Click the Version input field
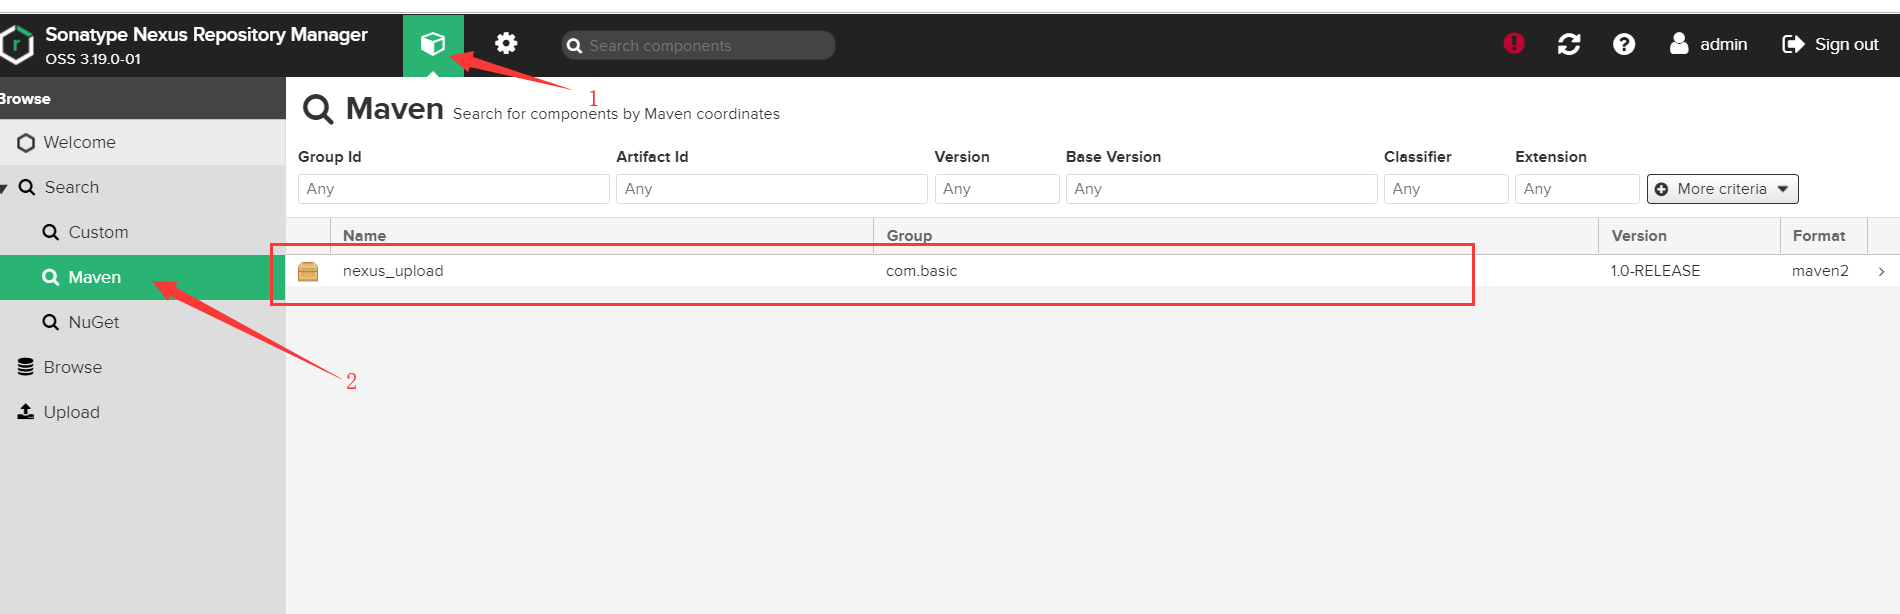Image resolution: width=1900 pixels, height=614 pixels. pyautogui.click(x=996, y=189)
